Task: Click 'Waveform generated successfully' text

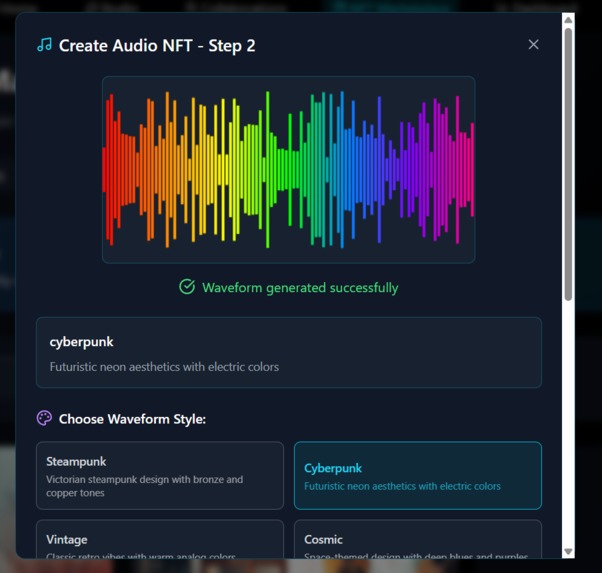Action: click(300, 288)
